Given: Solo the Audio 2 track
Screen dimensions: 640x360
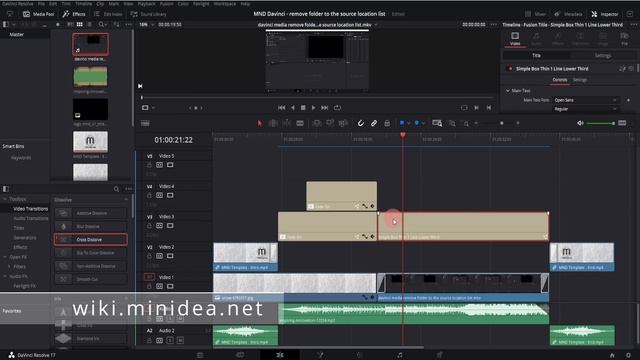Looking at the screenshot, I should (x=170, y=340).
